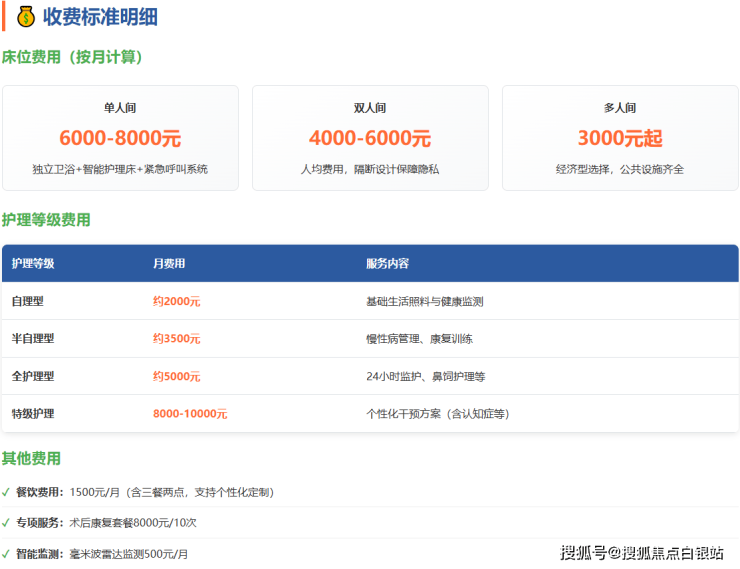Image resolution: width=740 pixels, height=569 pixels.
Task: Select the 单人间 pricing card
Action: (x=120, y=138)
